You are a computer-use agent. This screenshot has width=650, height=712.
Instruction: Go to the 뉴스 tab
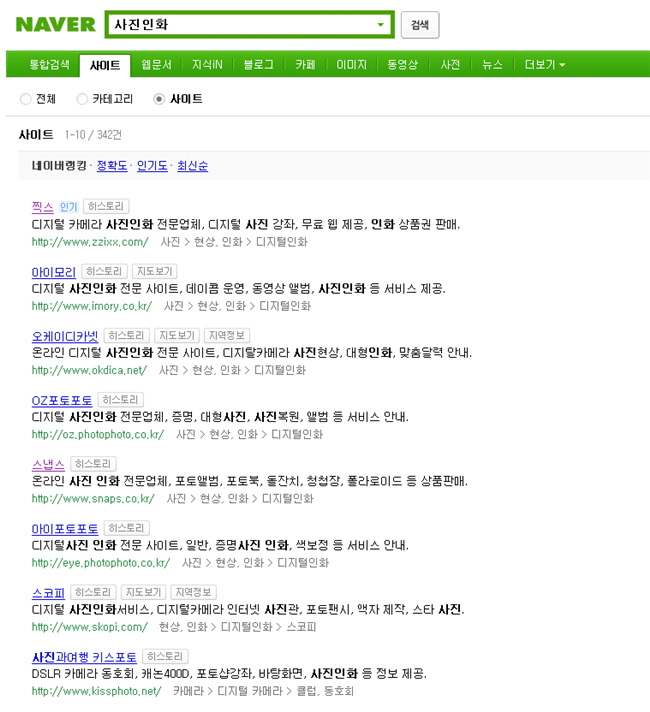(492, 64)
